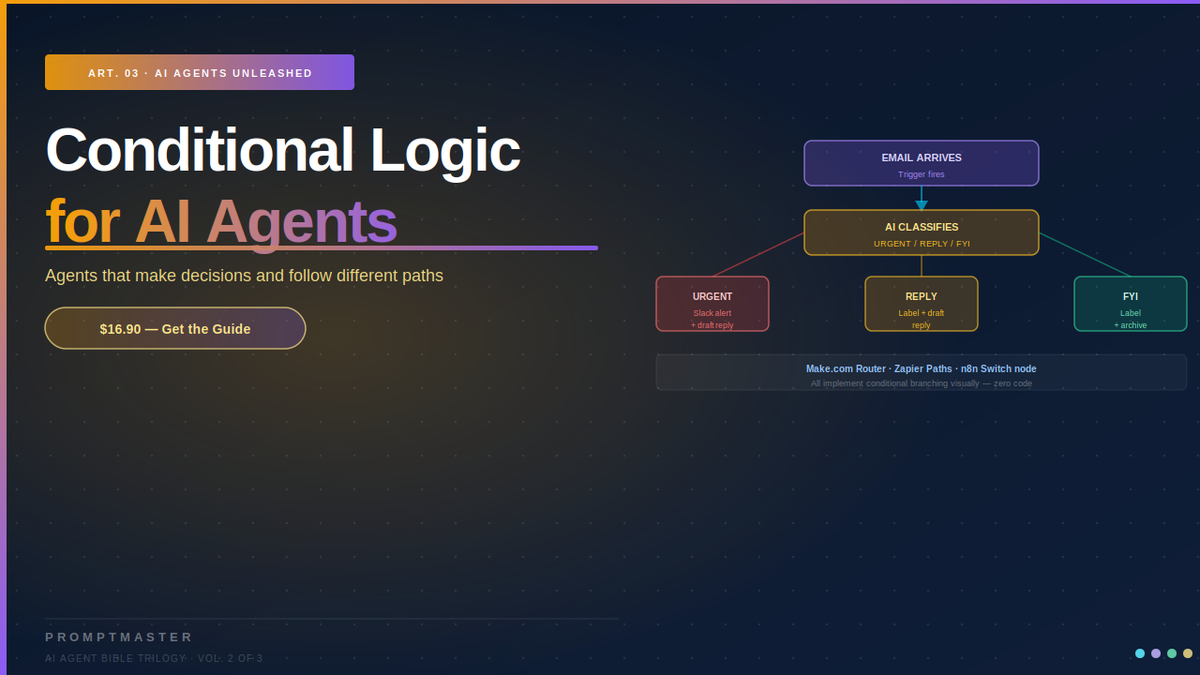The width and height of the screenshot is (1200, 675).
Task: Select the URGENT branch box
Action: point(712,303)
